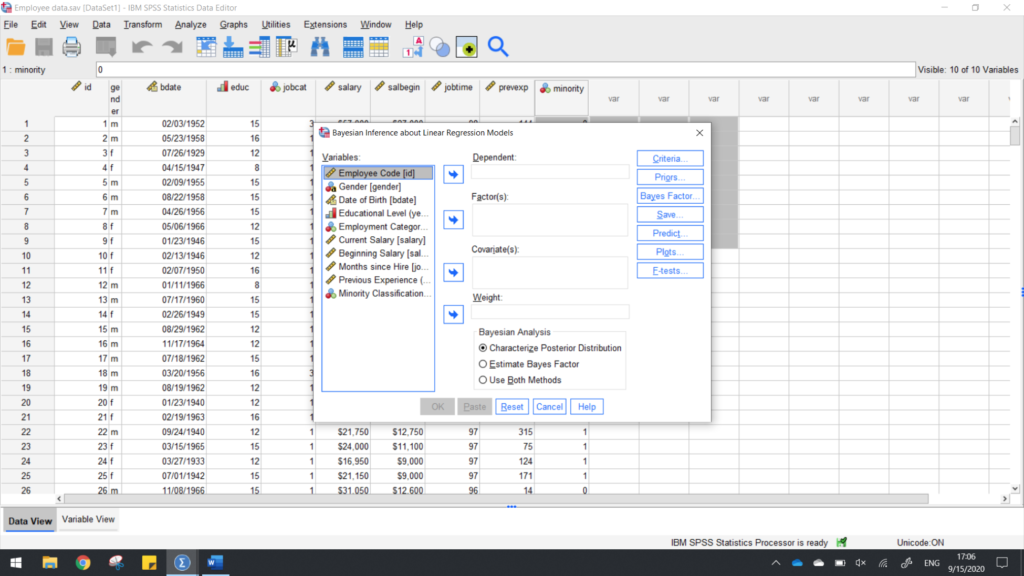
Task: Click the Dependent variable field
Action: 550,172
